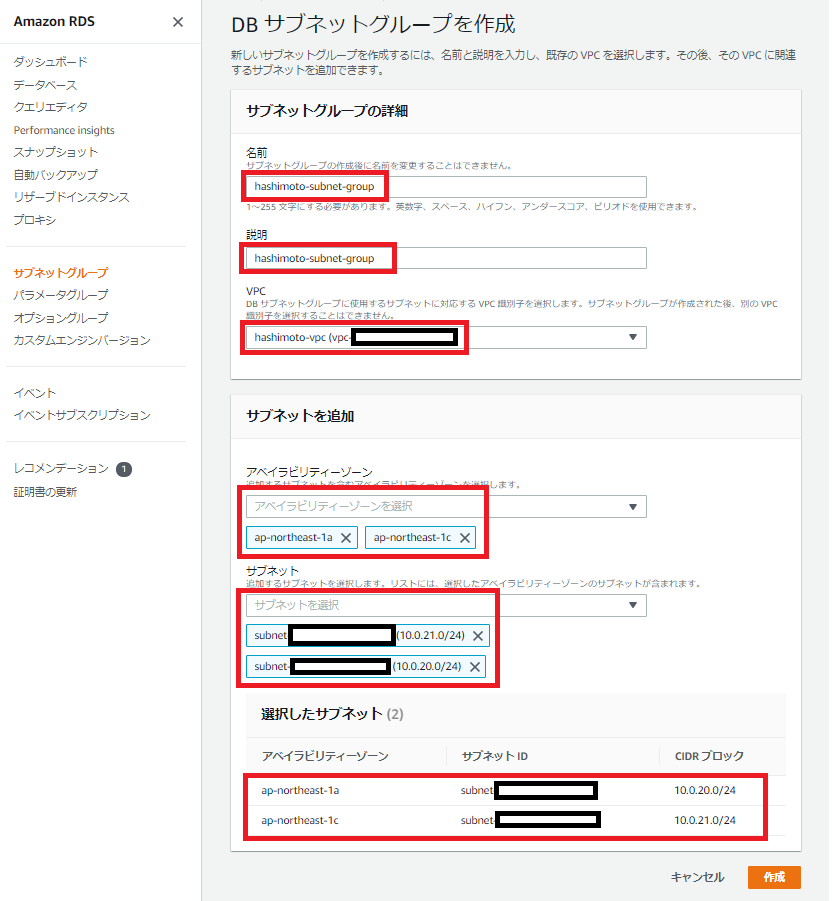The width and height of the screenshot is (837, 901).
Task: Expand the サブネットを選択 dropdown
Action: (632, 605)
